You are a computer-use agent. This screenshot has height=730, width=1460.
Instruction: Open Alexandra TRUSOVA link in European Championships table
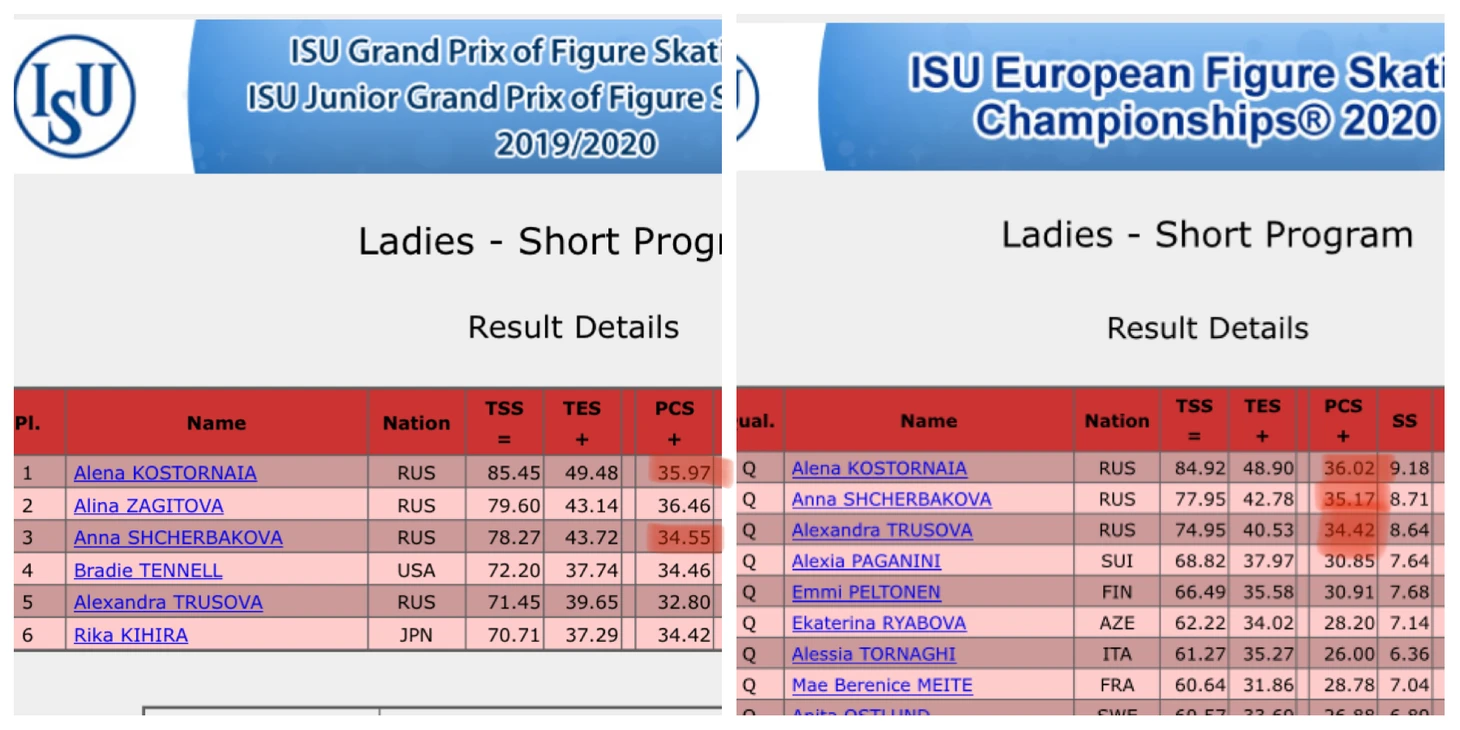pos(882,530)
